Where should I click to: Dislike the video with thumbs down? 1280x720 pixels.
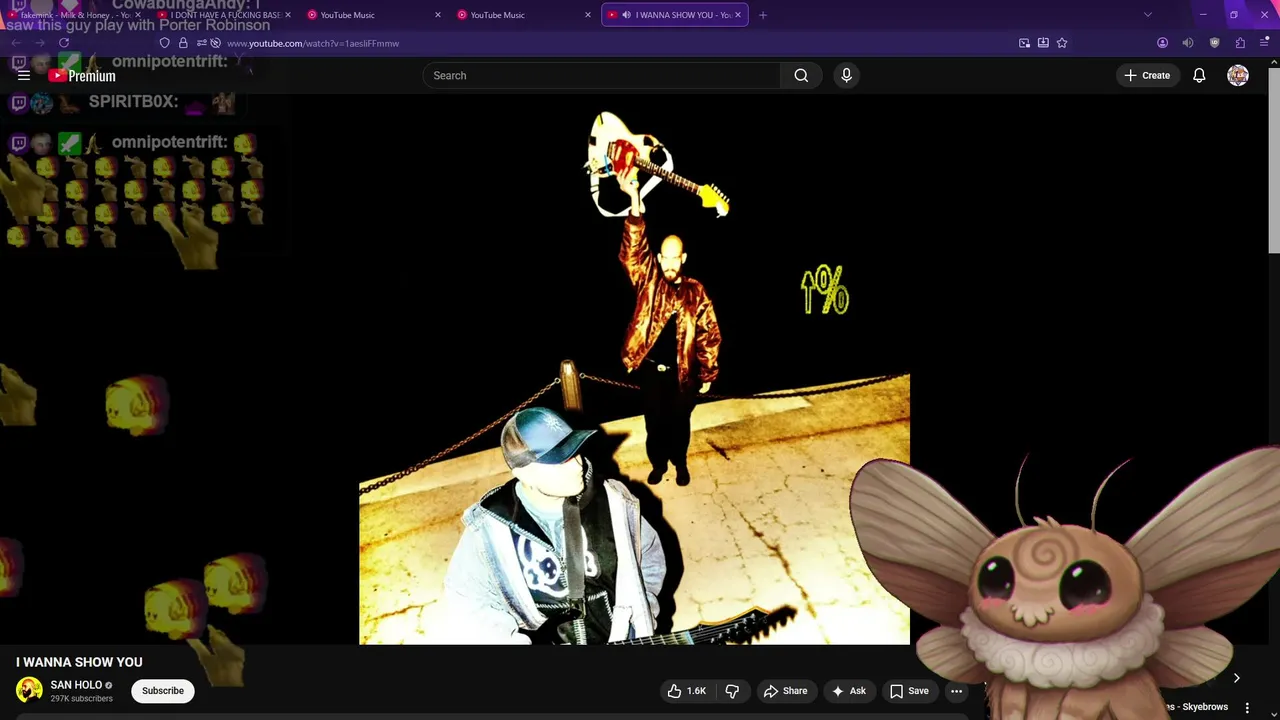coord(732,691)
